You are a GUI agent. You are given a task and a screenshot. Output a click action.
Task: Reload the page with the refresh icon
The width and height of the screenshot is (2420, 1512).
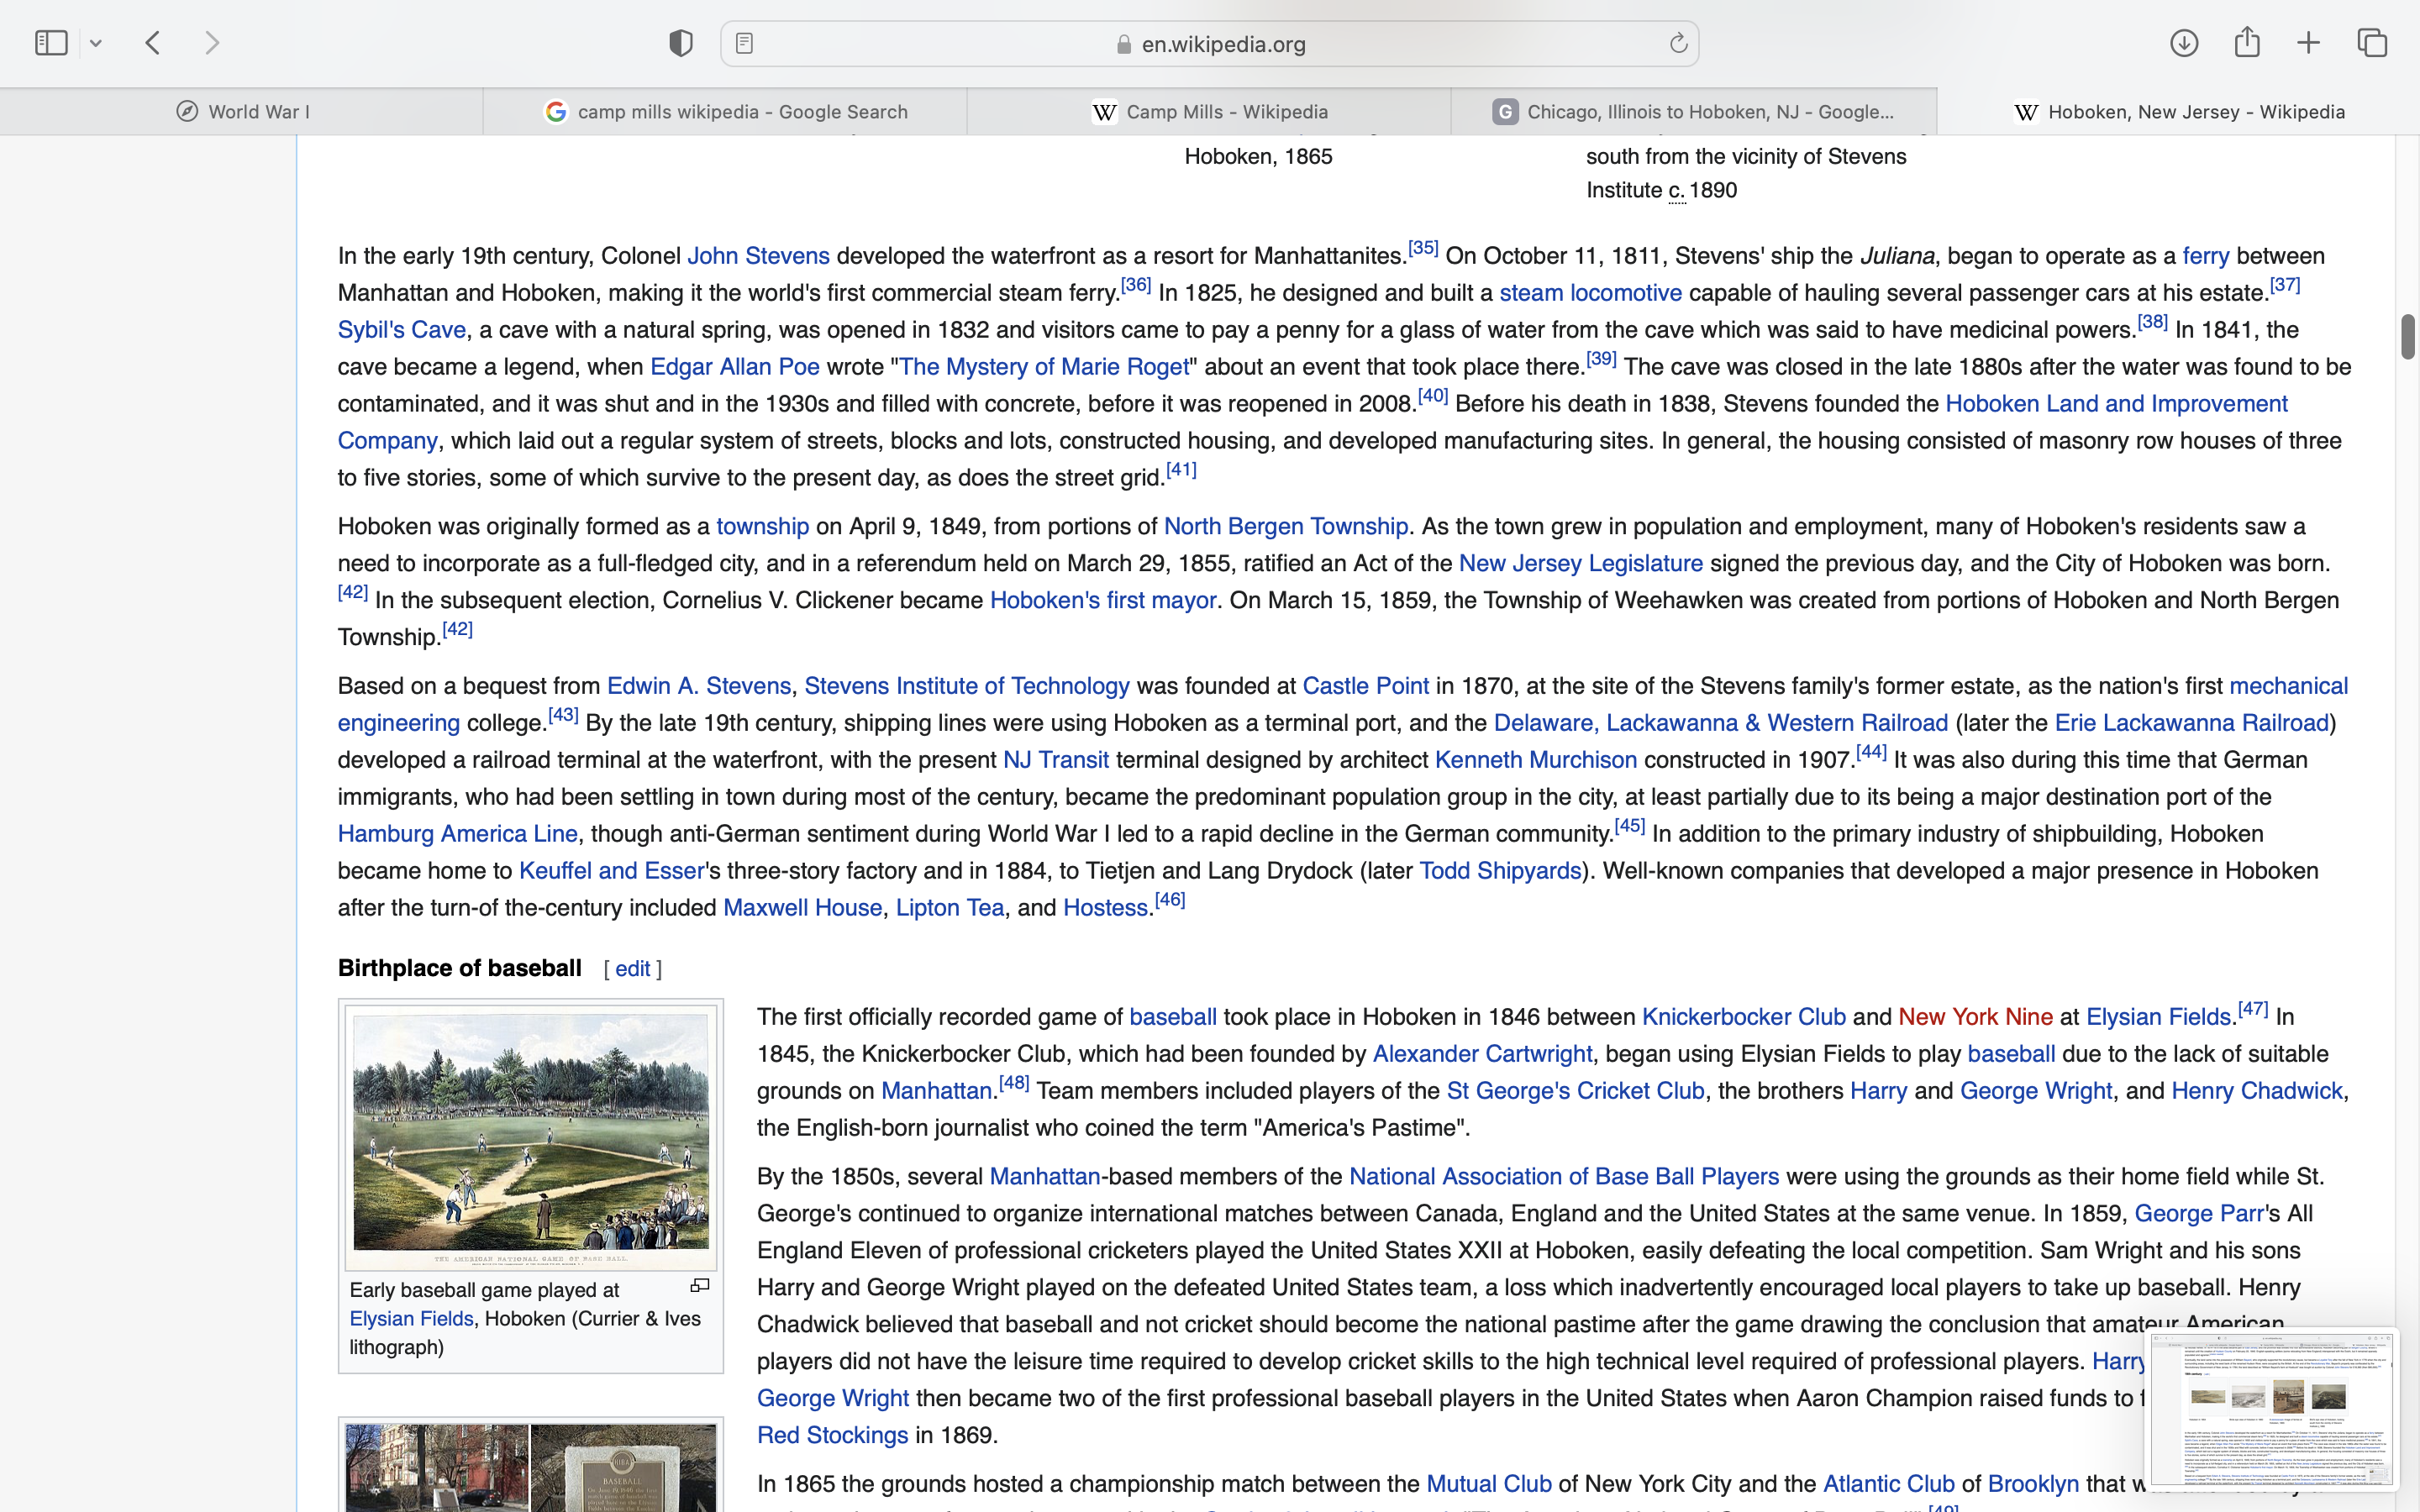click(1678, 43)
